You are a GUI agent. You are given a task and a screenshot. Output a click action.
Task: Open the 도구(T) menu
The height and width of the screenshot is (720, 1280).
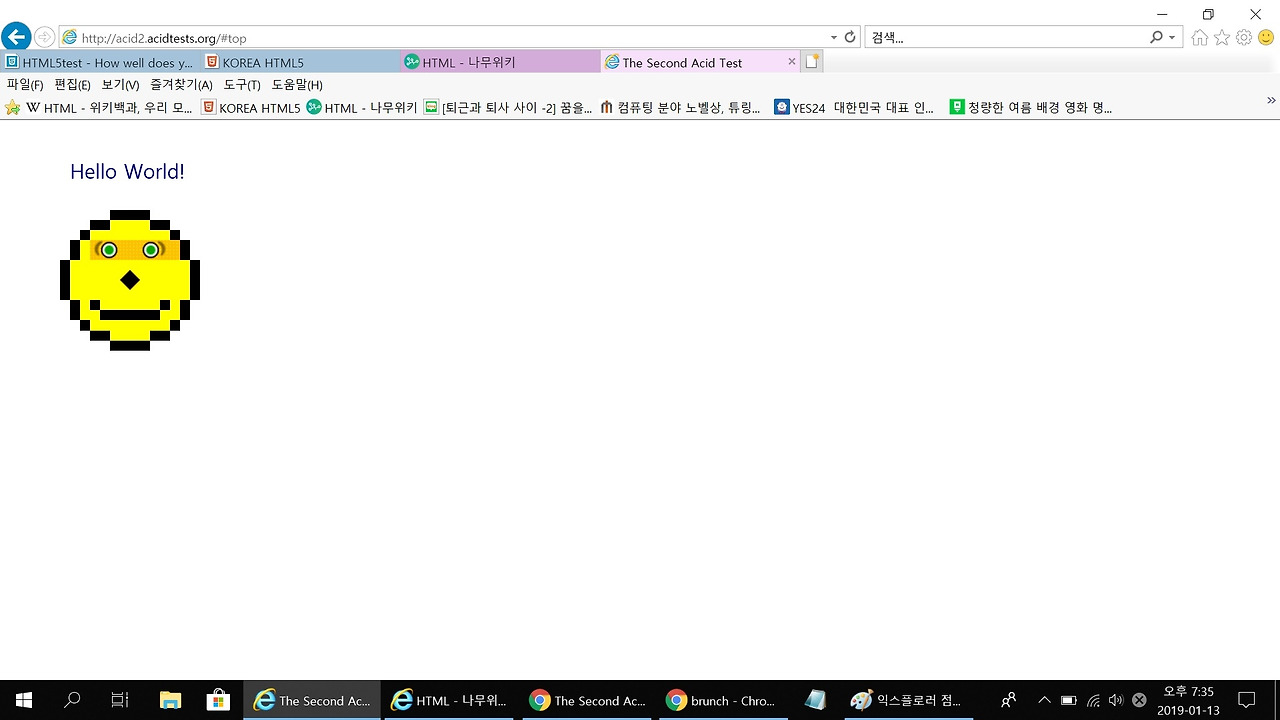coord(242,84)
